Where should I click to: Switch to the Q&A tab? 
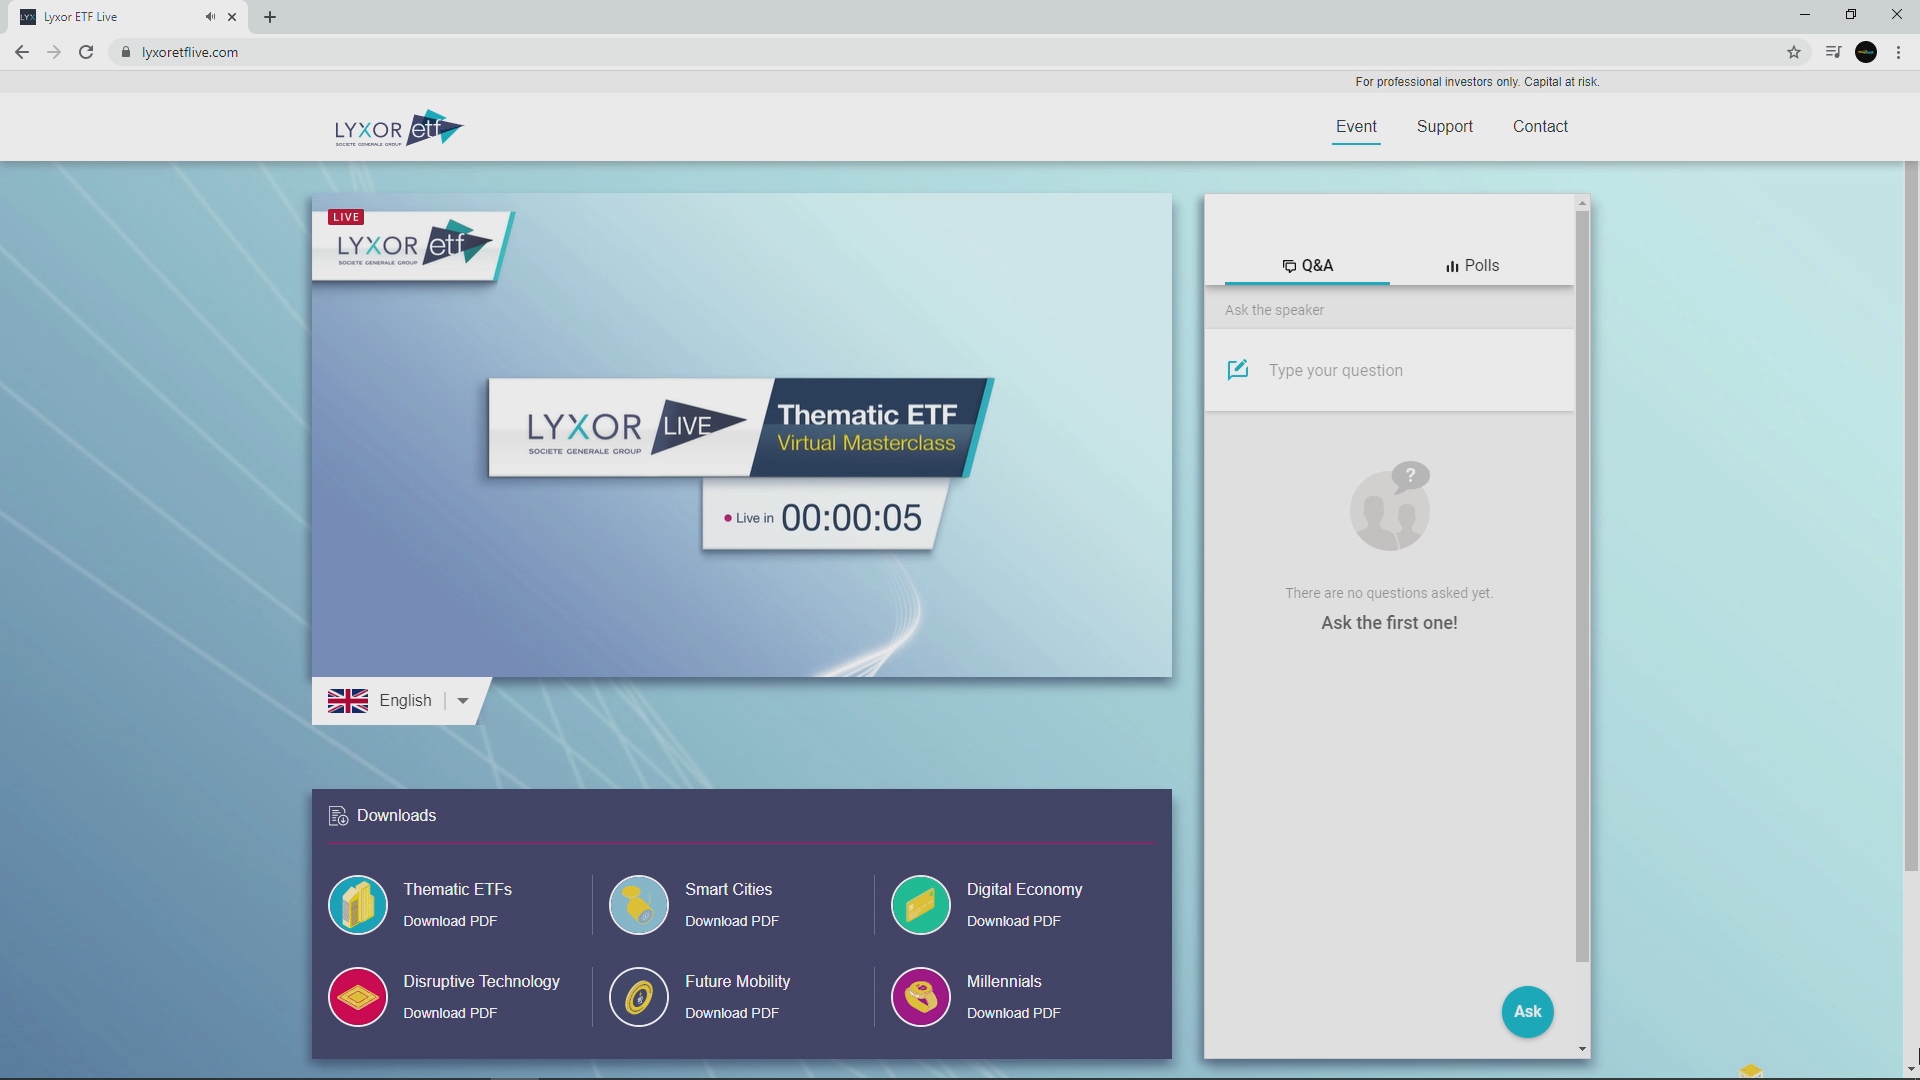pos(1307,265)
